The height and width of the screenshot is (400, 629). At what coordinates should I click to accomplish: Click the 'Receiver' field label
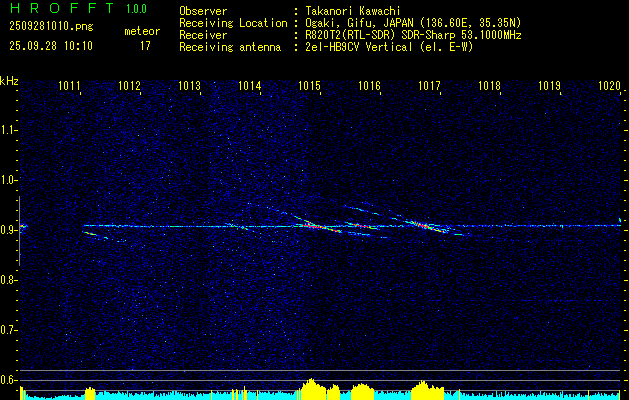click(203, 35)
